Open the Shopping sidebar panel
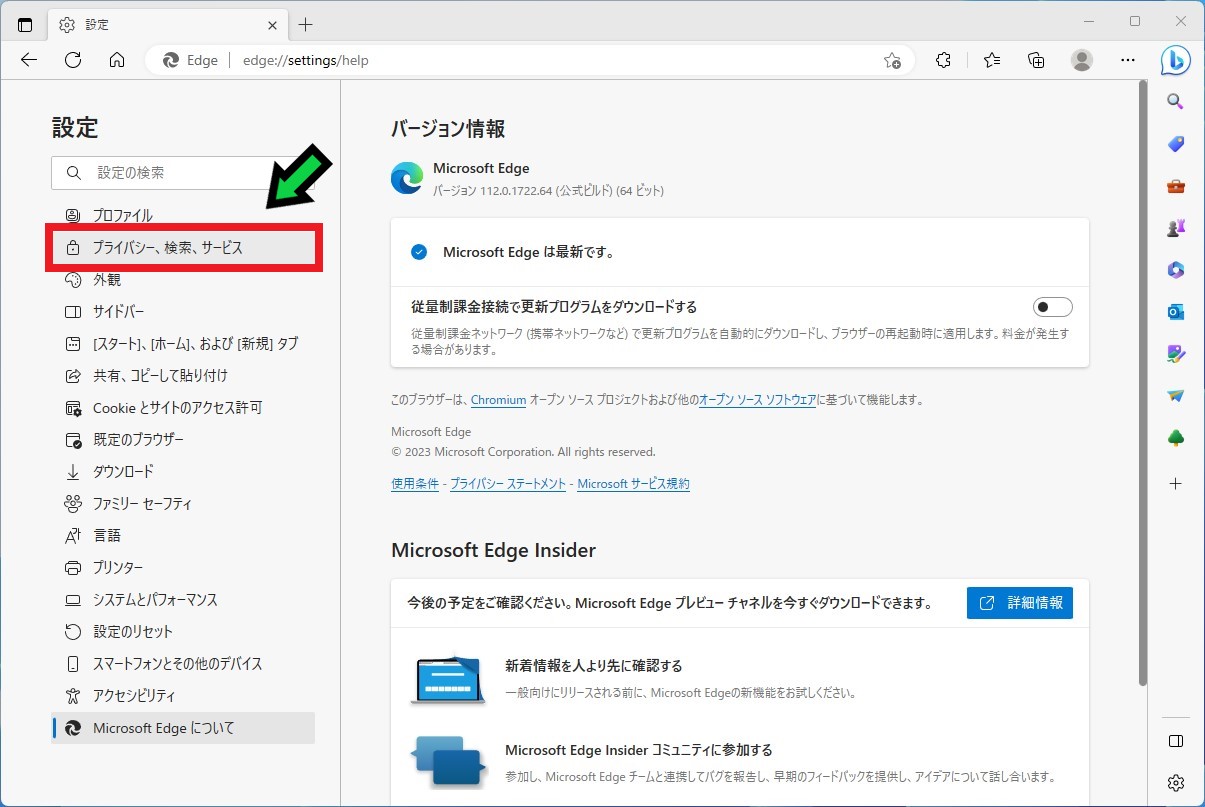 click(1176, 143)
